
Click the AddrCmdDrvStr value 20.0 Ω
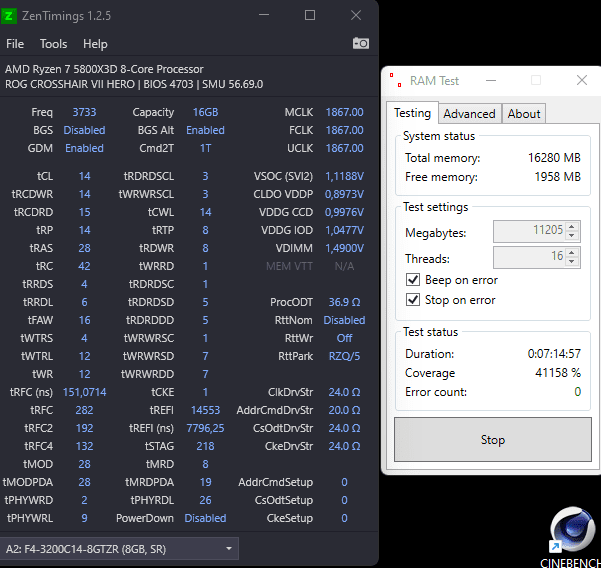(x=344, y=410)
